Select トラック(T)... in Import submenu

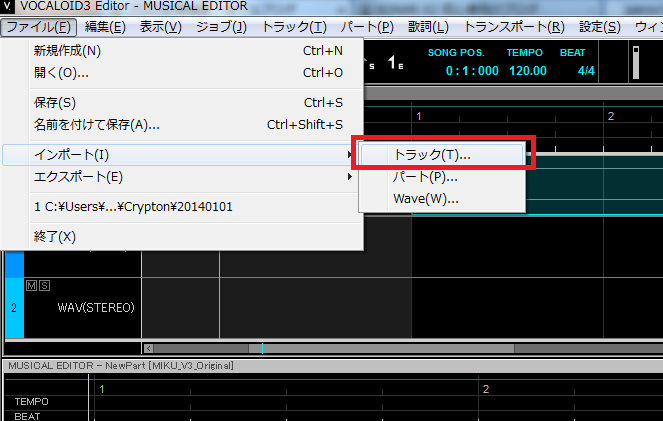pyautogui.click(x=442, y=155)
